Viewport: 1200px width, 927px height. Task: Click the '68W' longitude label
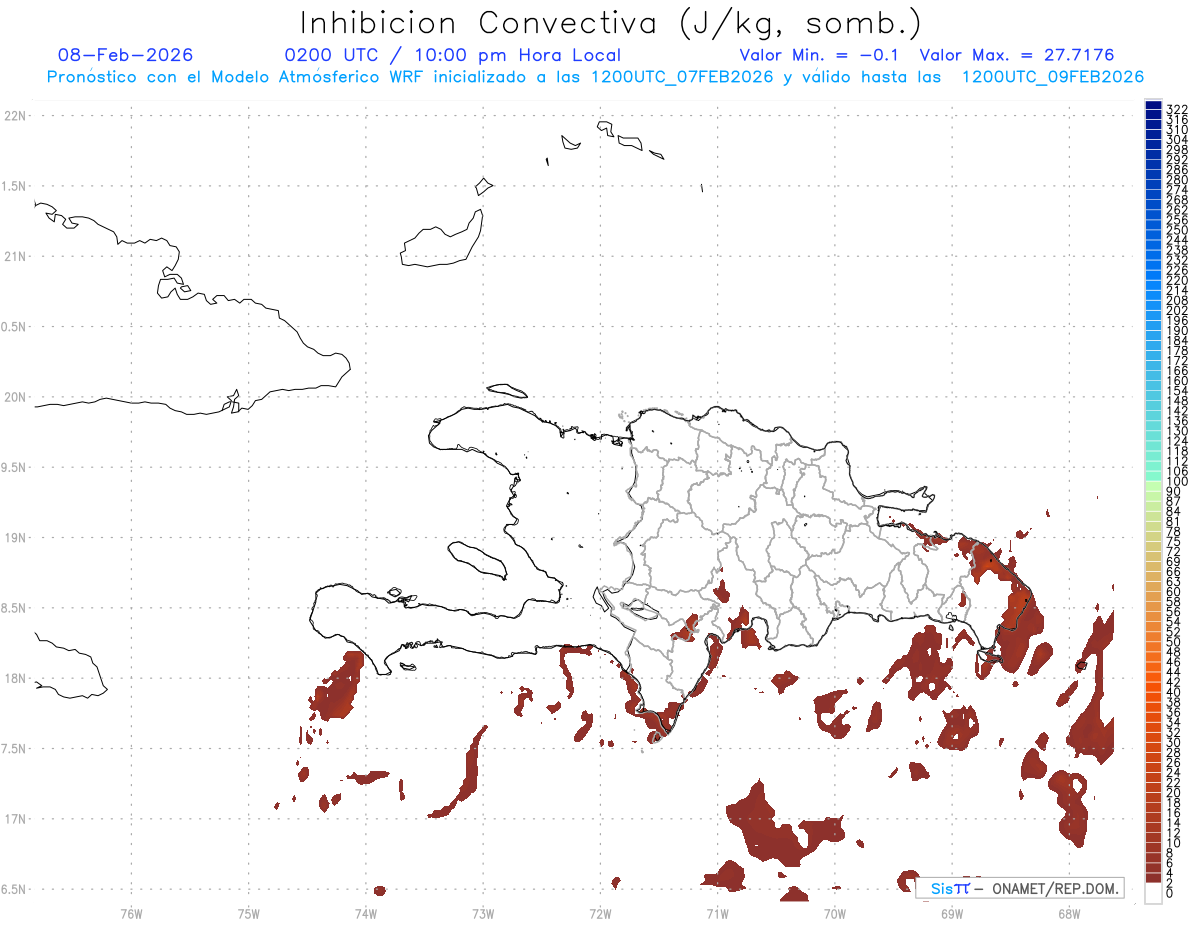pos(1069,913)
